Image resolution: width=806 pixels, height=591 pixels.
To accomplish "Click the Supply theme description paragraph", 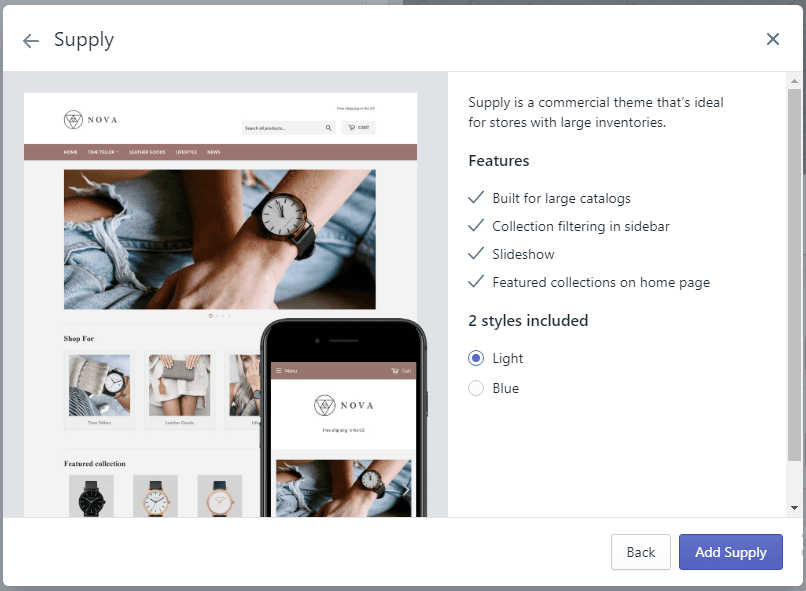I will pos(596,113).
